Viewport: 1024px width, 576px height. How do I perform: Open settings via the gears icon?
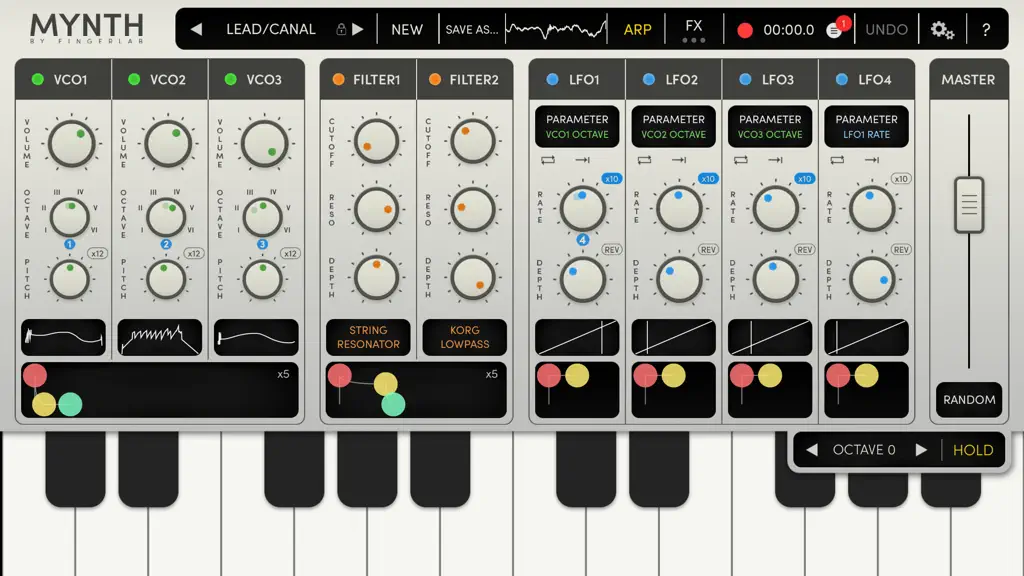942,30
